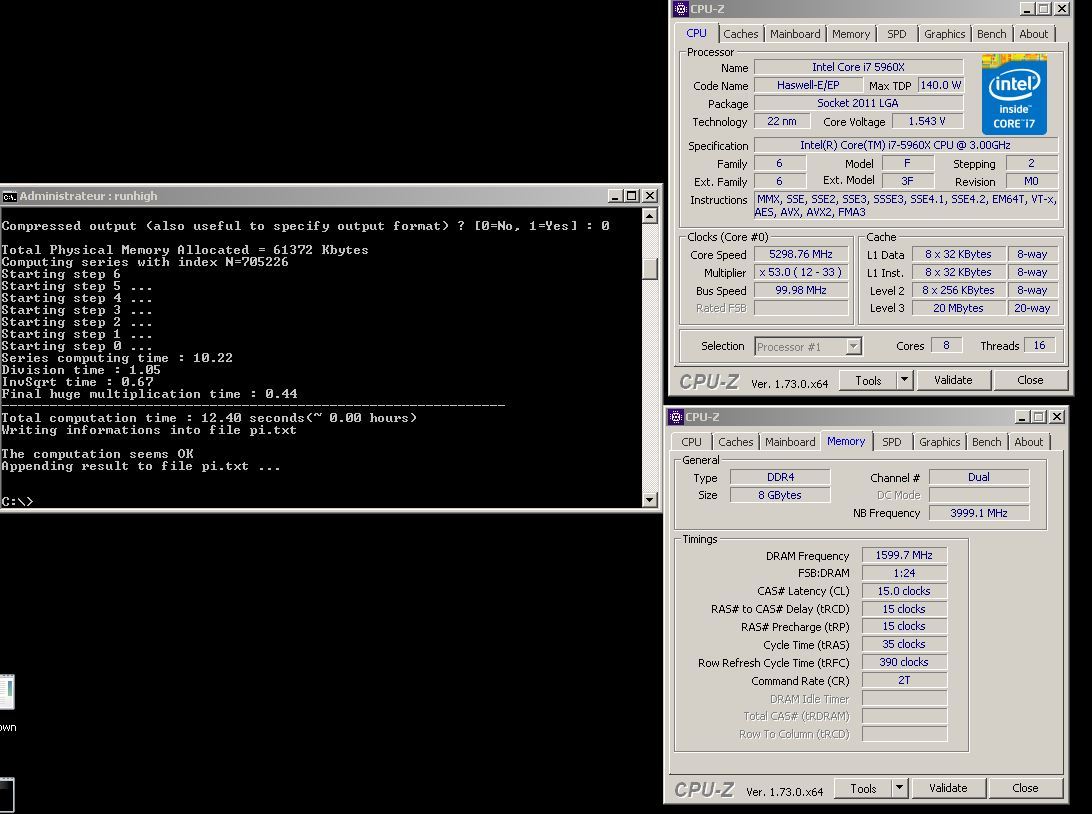1092x814 pixels.
Task: Click the CPU-Z app icon in bottom window title
Action: click(x=676, y=417)
